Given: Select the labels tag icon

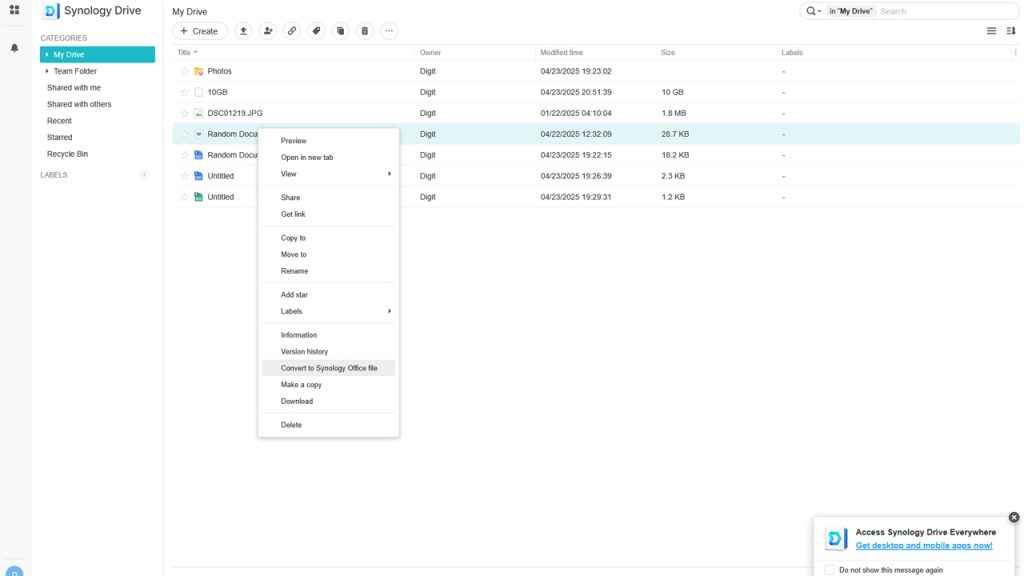Looking at the screenshot, I should click(316, 31).
